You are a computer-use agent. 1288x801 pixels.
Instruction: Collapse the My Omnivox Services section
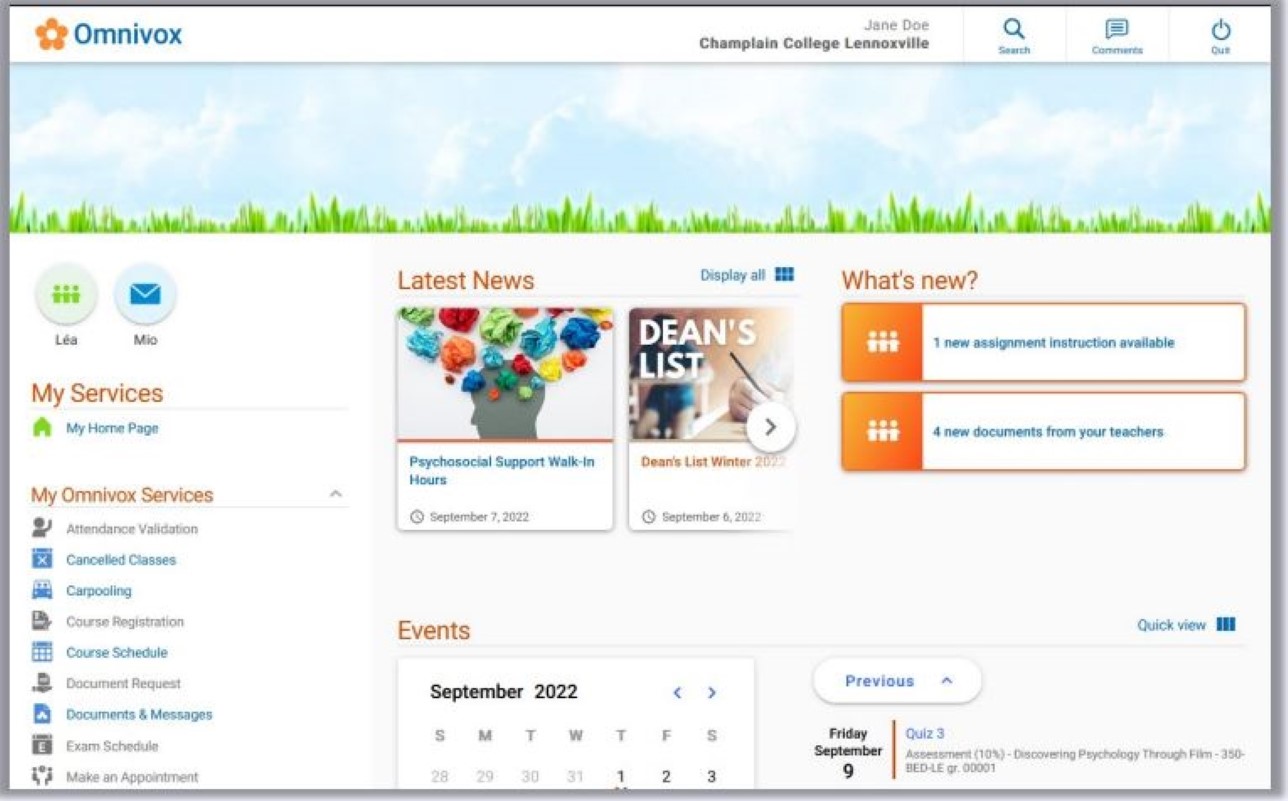coord(336,494)
